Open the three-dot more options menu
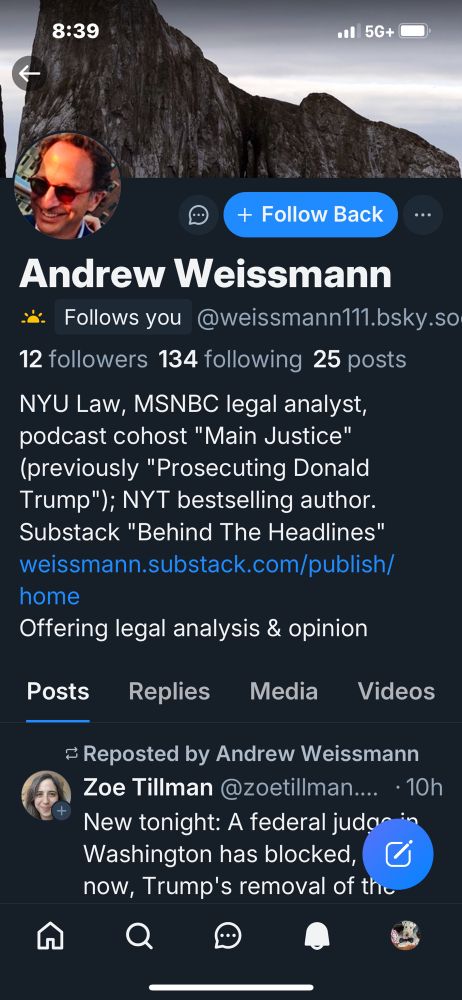 422,215
